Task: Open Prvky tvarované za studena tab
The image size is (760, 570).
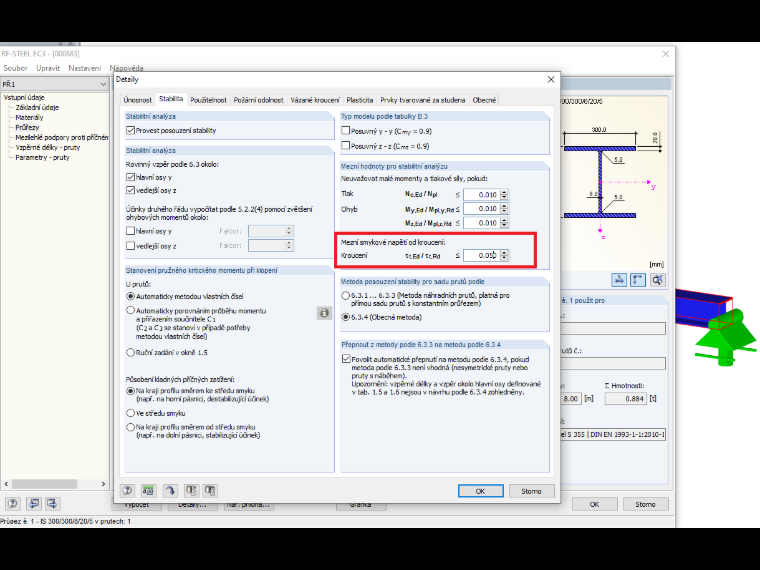Action: (423, 100)
